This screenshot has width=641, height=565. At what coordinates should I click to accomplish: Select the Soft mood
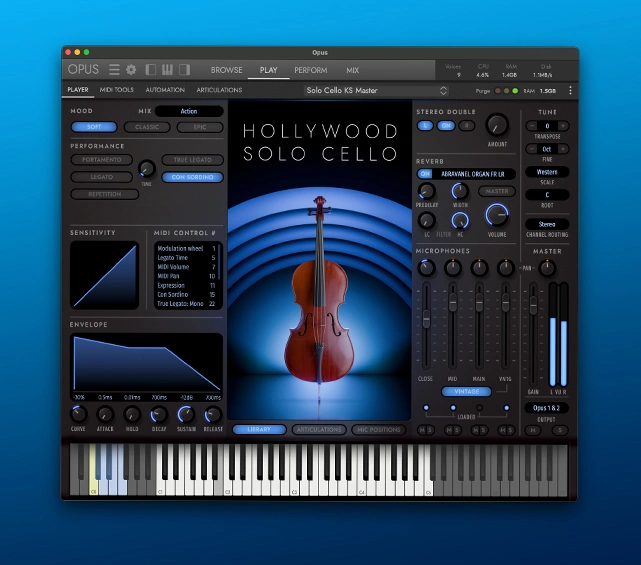point(94,127)
